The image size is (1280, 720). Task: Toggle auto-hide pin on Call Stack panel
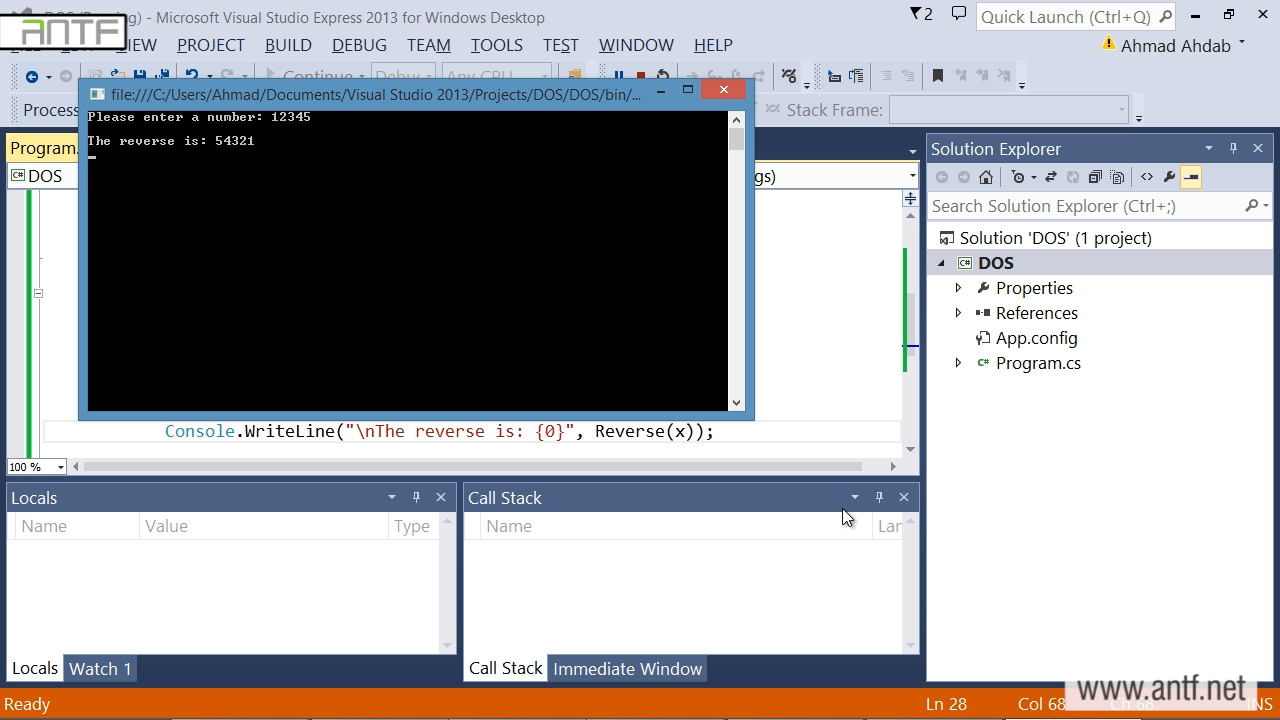pyautogui.click(x=879, y=497)
